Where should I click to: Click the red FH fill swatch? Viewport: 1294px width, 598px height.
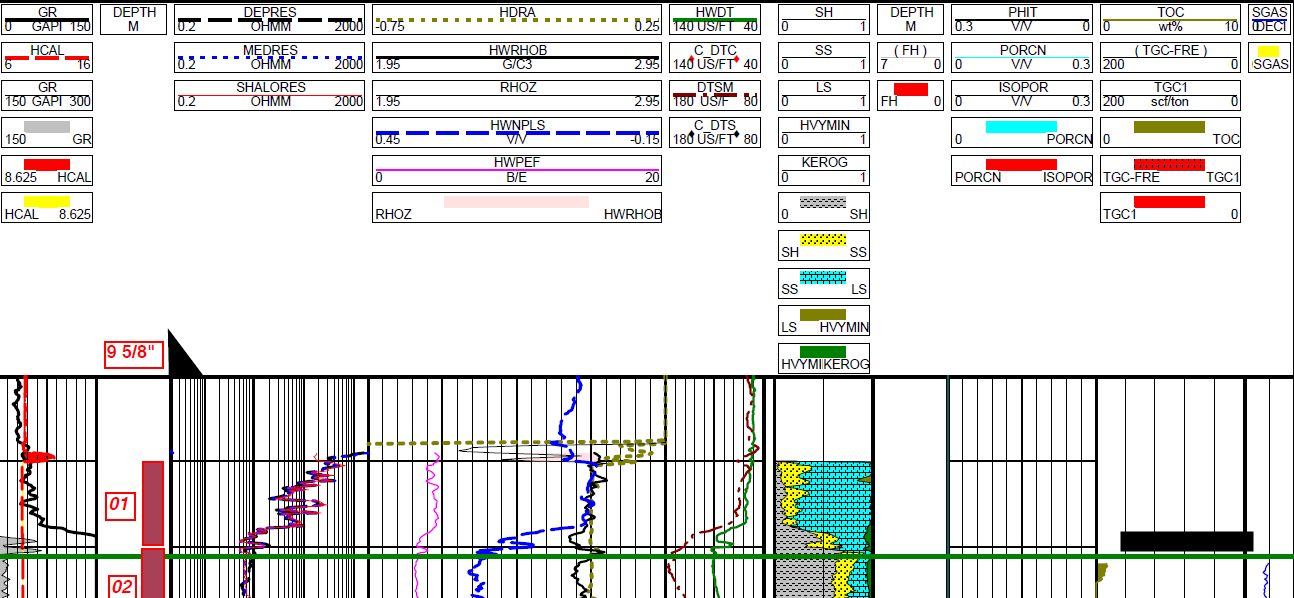coord(910,89)
